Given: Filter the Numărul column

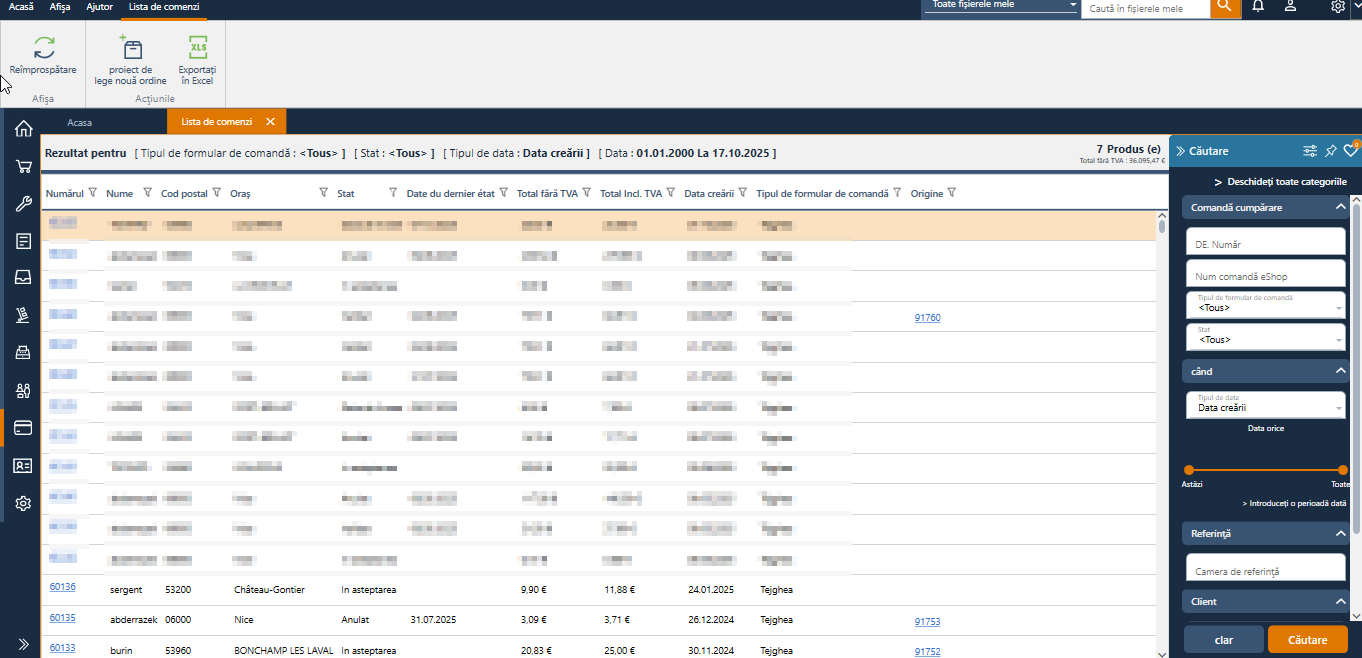Looking at the screenshot, I should point(92,193).
